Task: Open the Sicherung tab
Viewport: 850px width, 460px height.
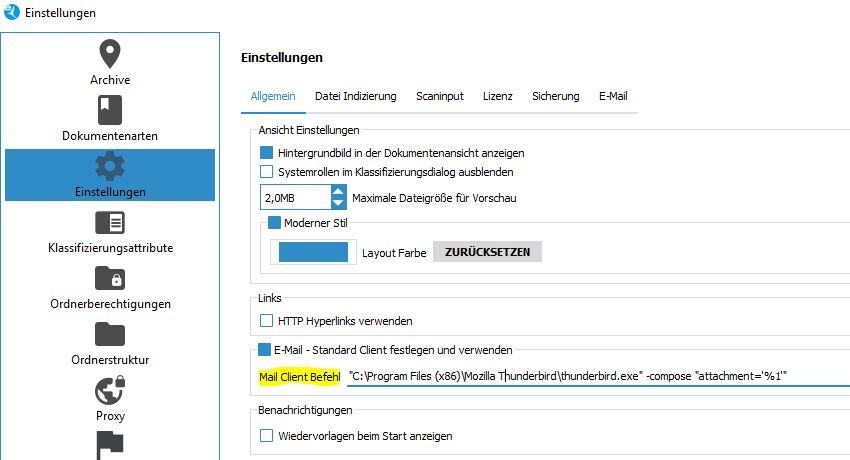Action: point(555,96)
